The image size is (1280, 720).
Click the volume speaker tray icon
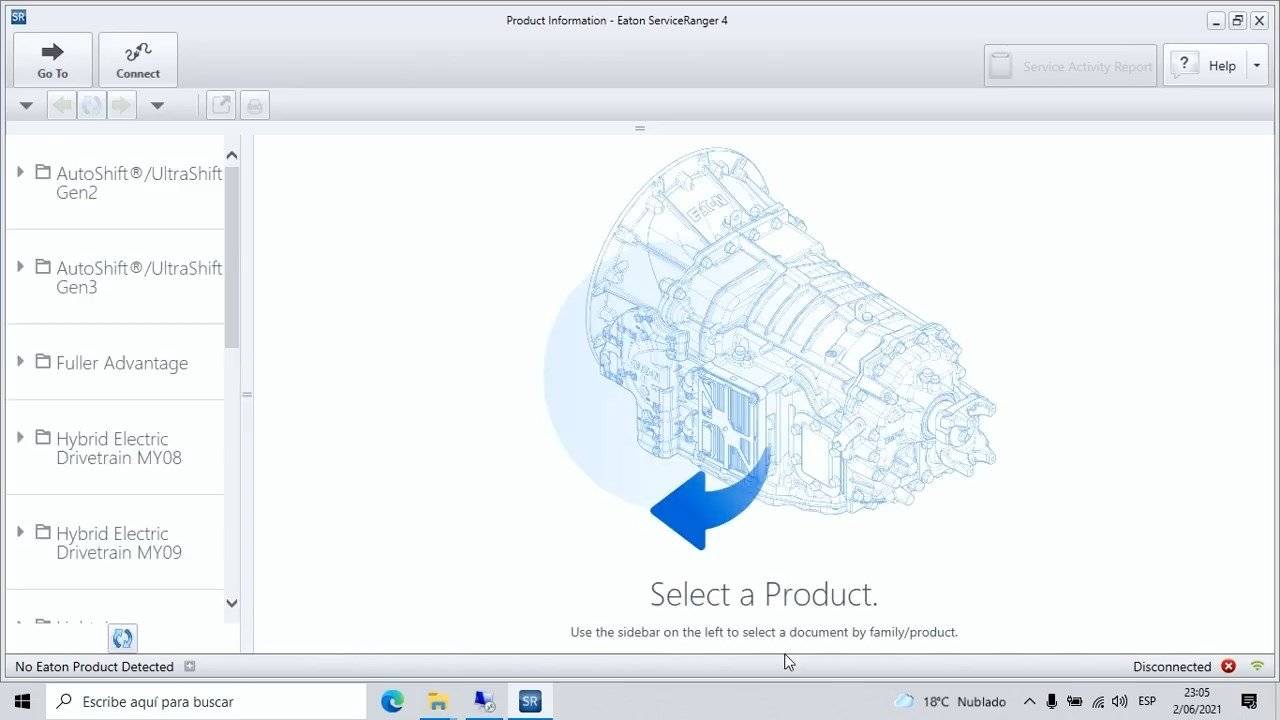coord(1120,701)
